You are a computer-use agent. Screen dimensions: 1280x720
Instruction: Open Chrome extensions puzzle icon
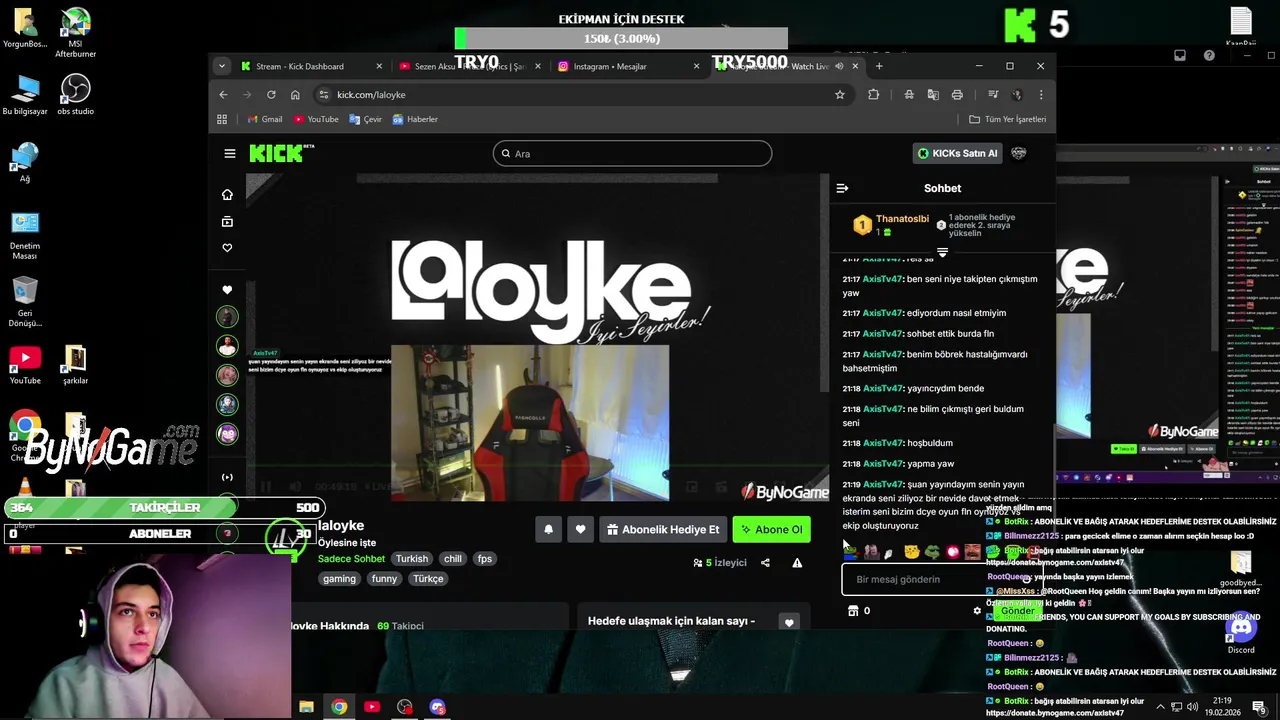tap(874, 94)
